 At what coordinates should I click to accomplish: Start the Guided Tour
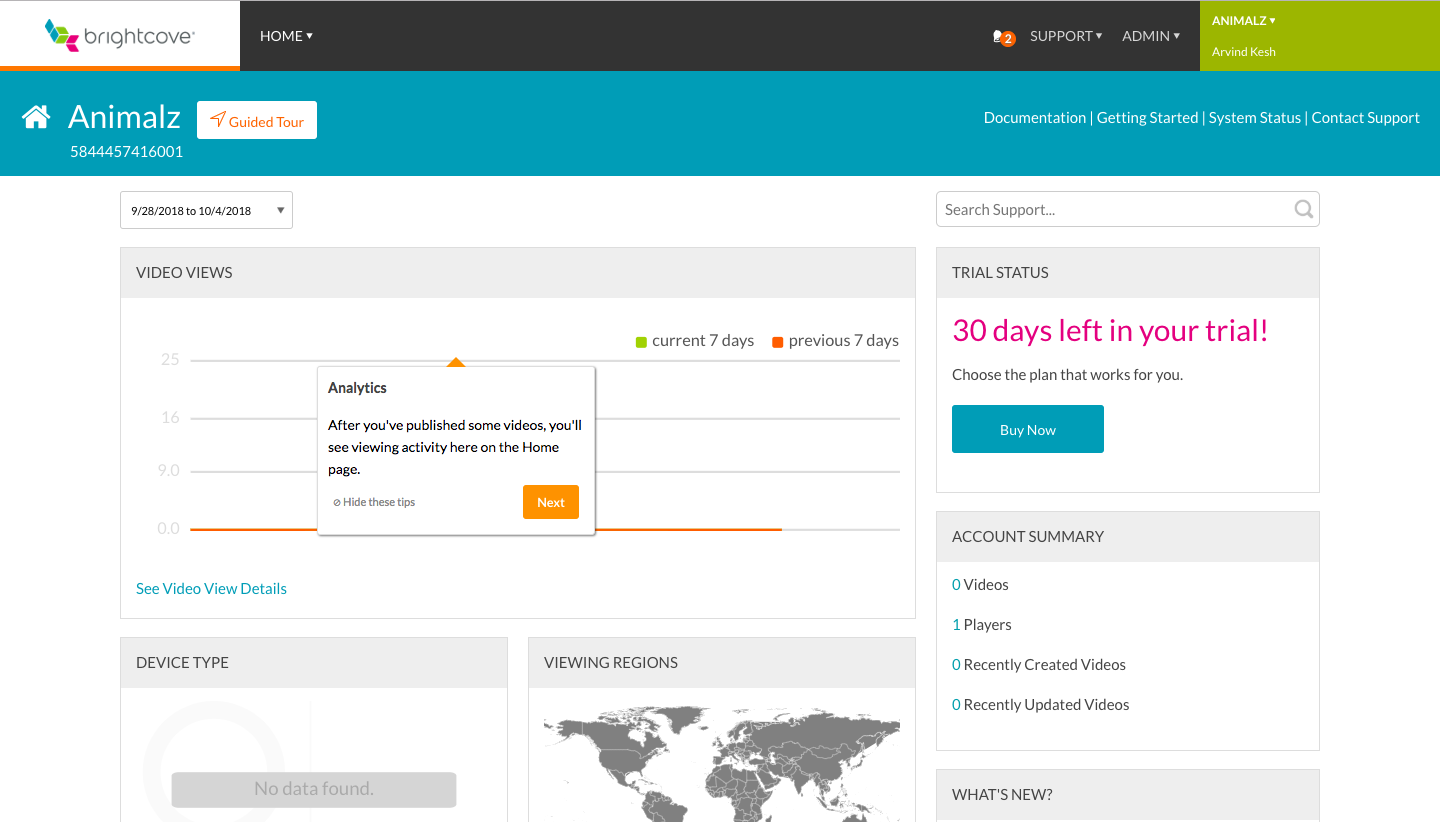257,121
